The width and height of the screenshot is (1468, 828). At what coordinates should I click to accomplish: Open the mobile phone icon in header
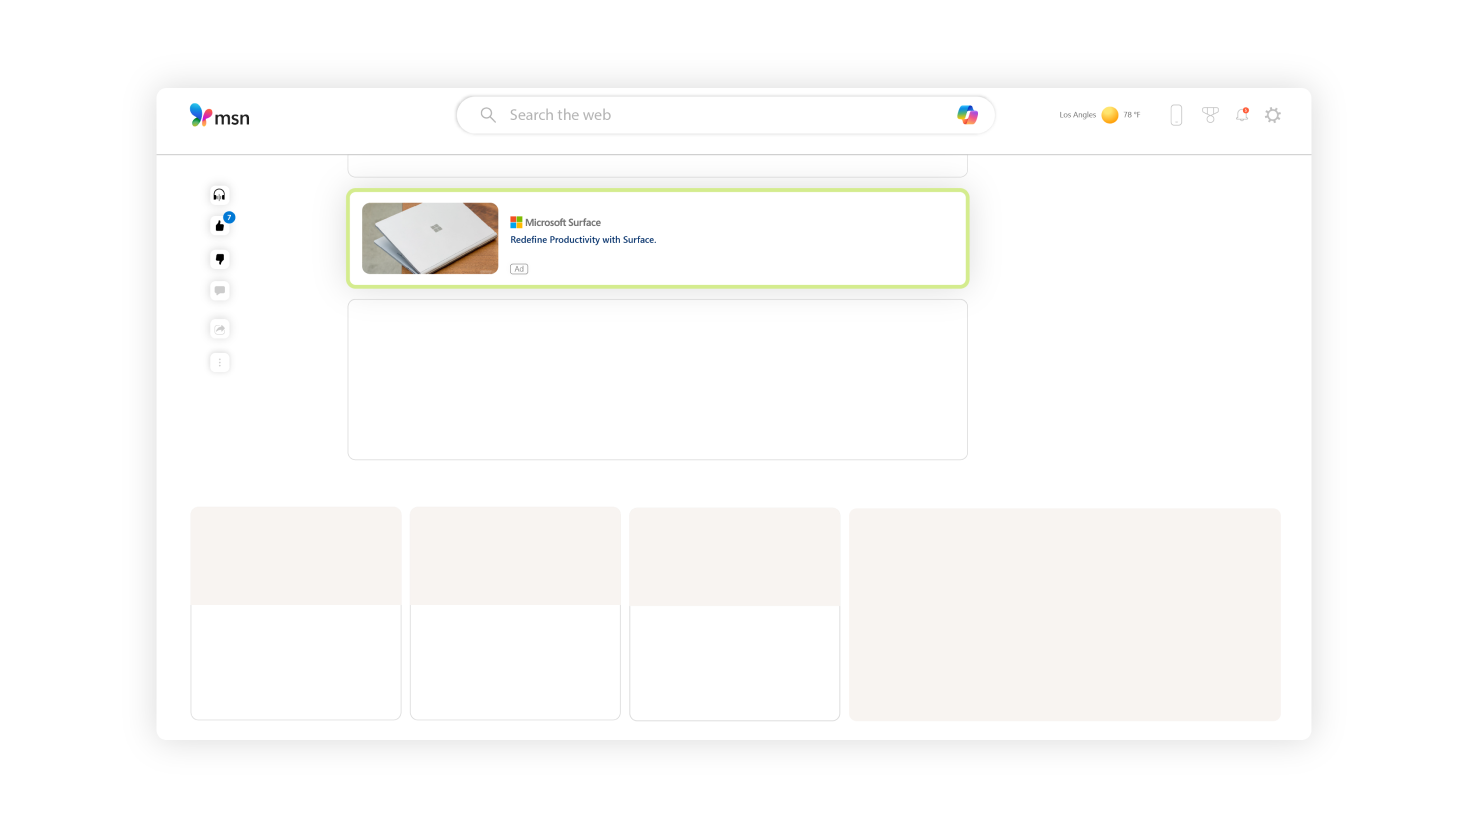1176,115
